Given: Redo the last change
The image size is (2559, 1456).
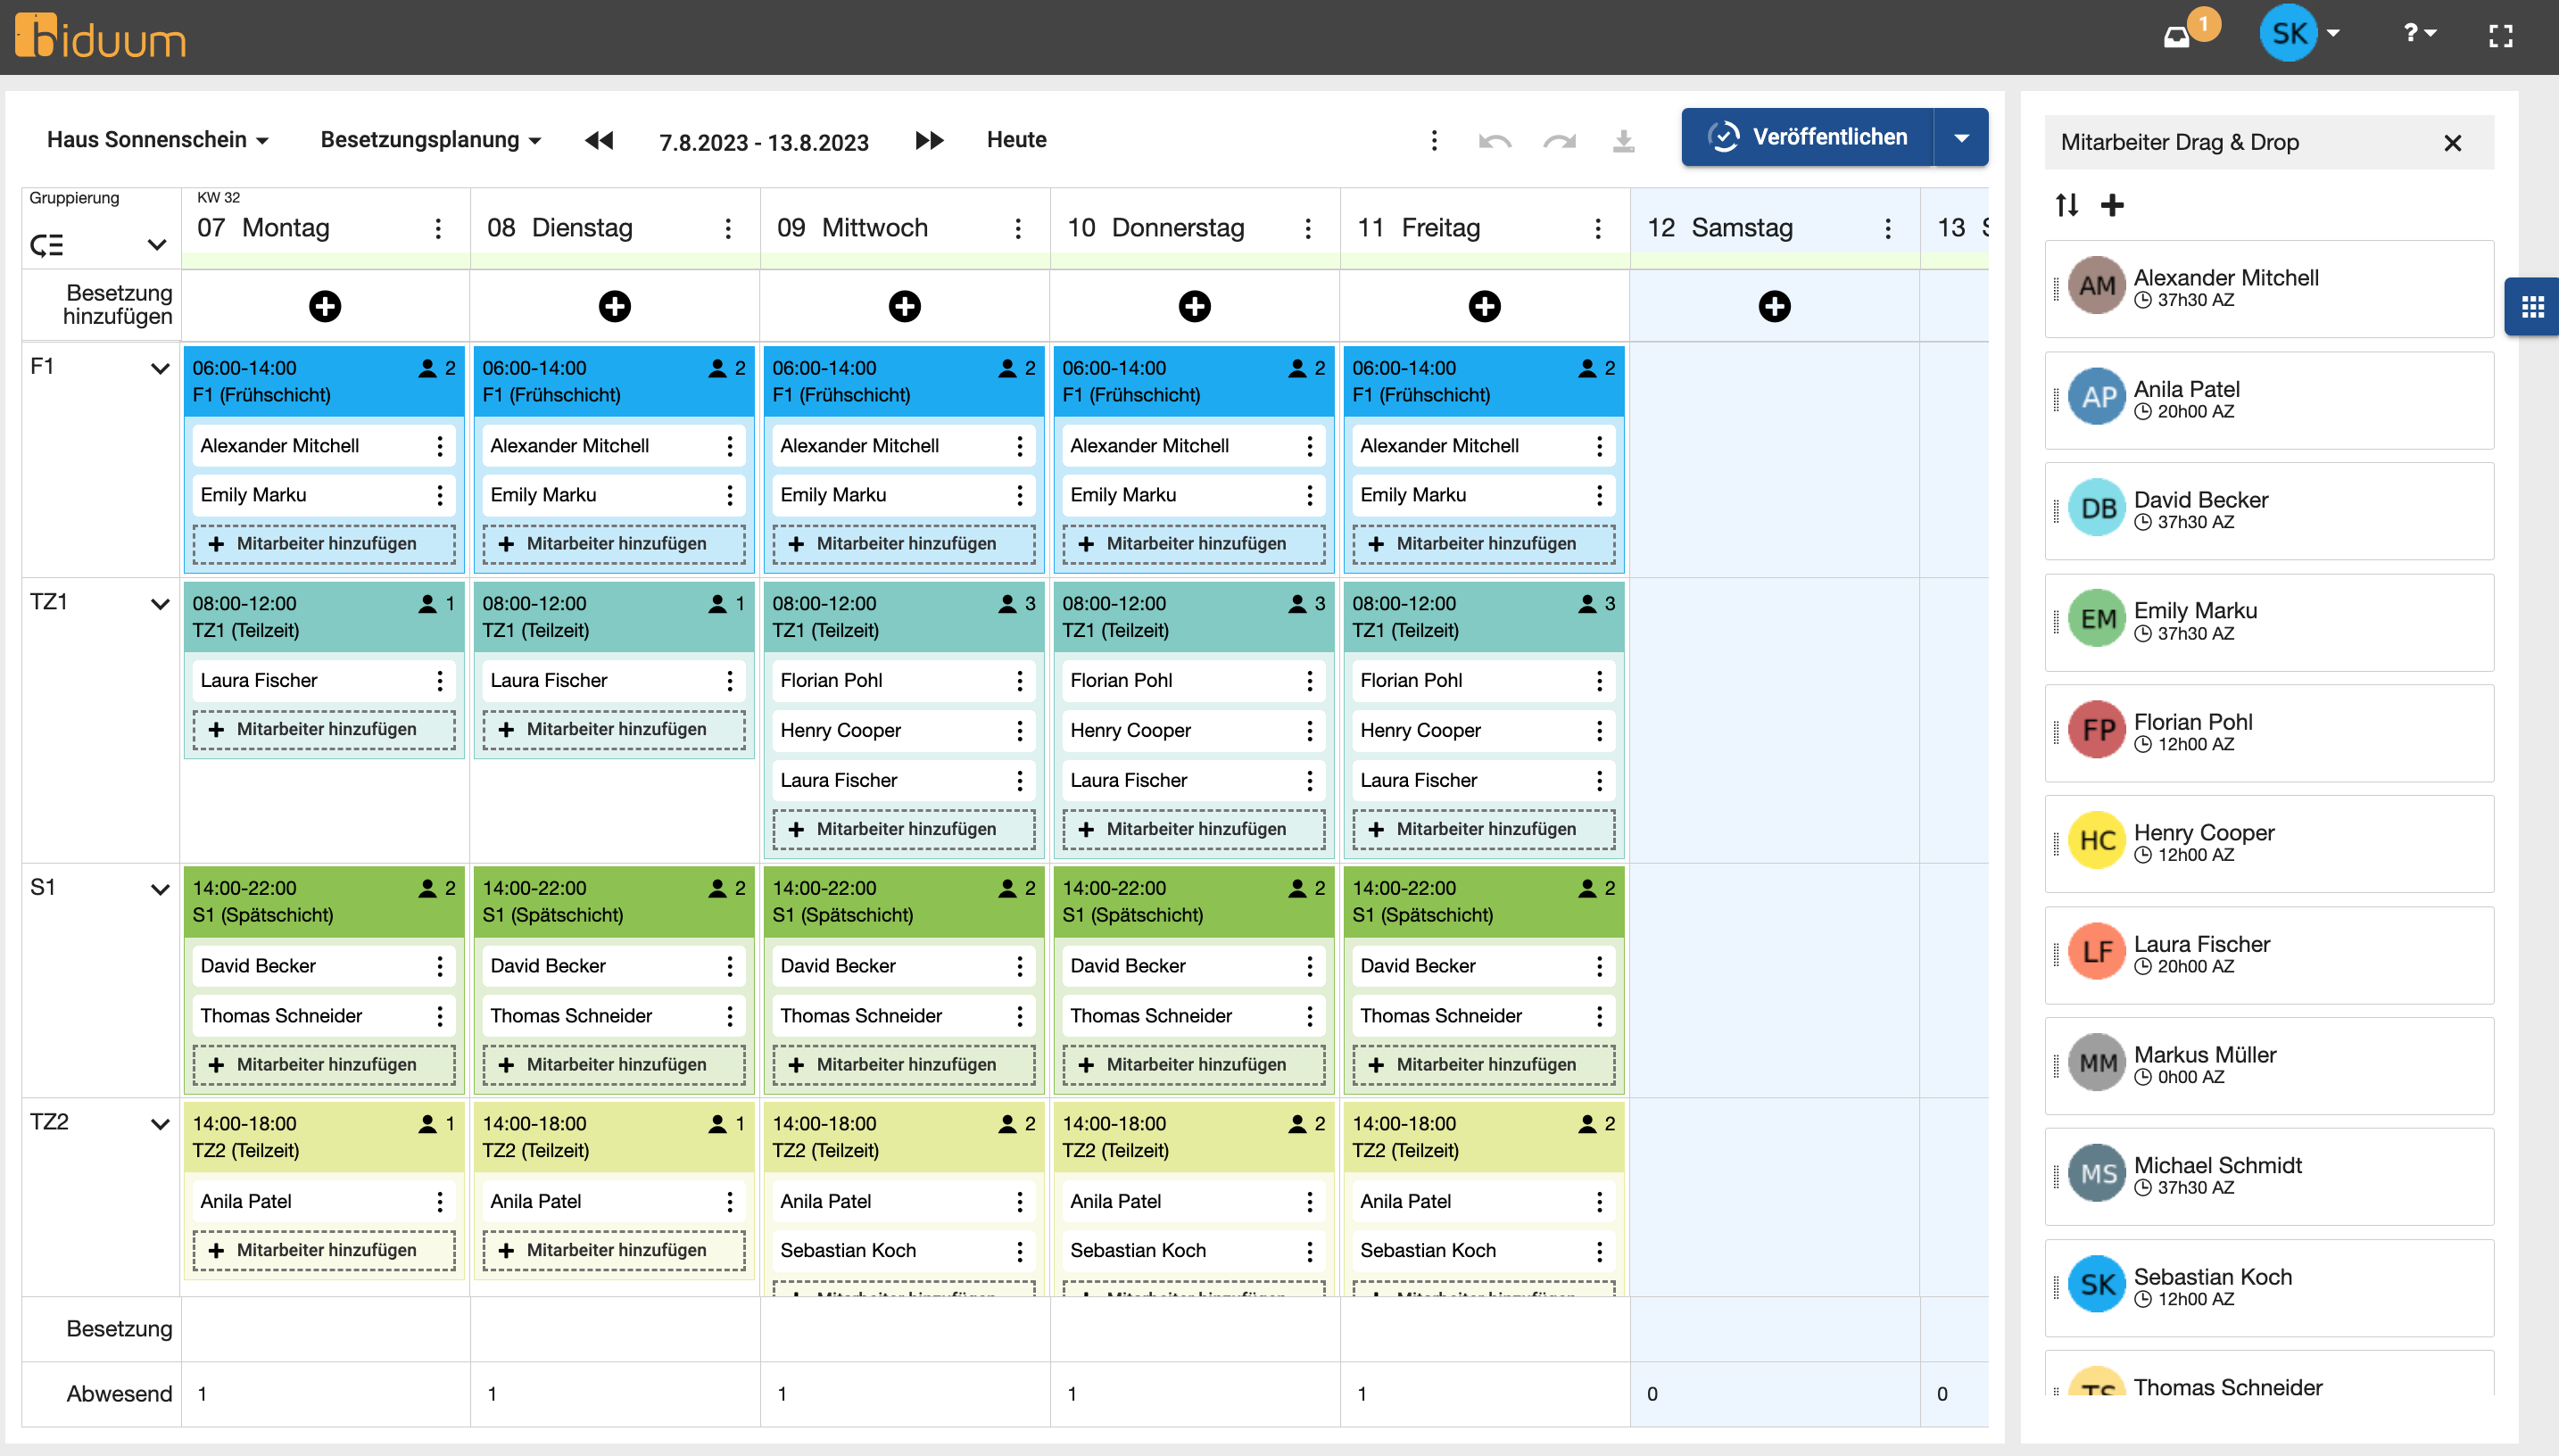Looking at the screenshot, I should tap(1557, 140).
